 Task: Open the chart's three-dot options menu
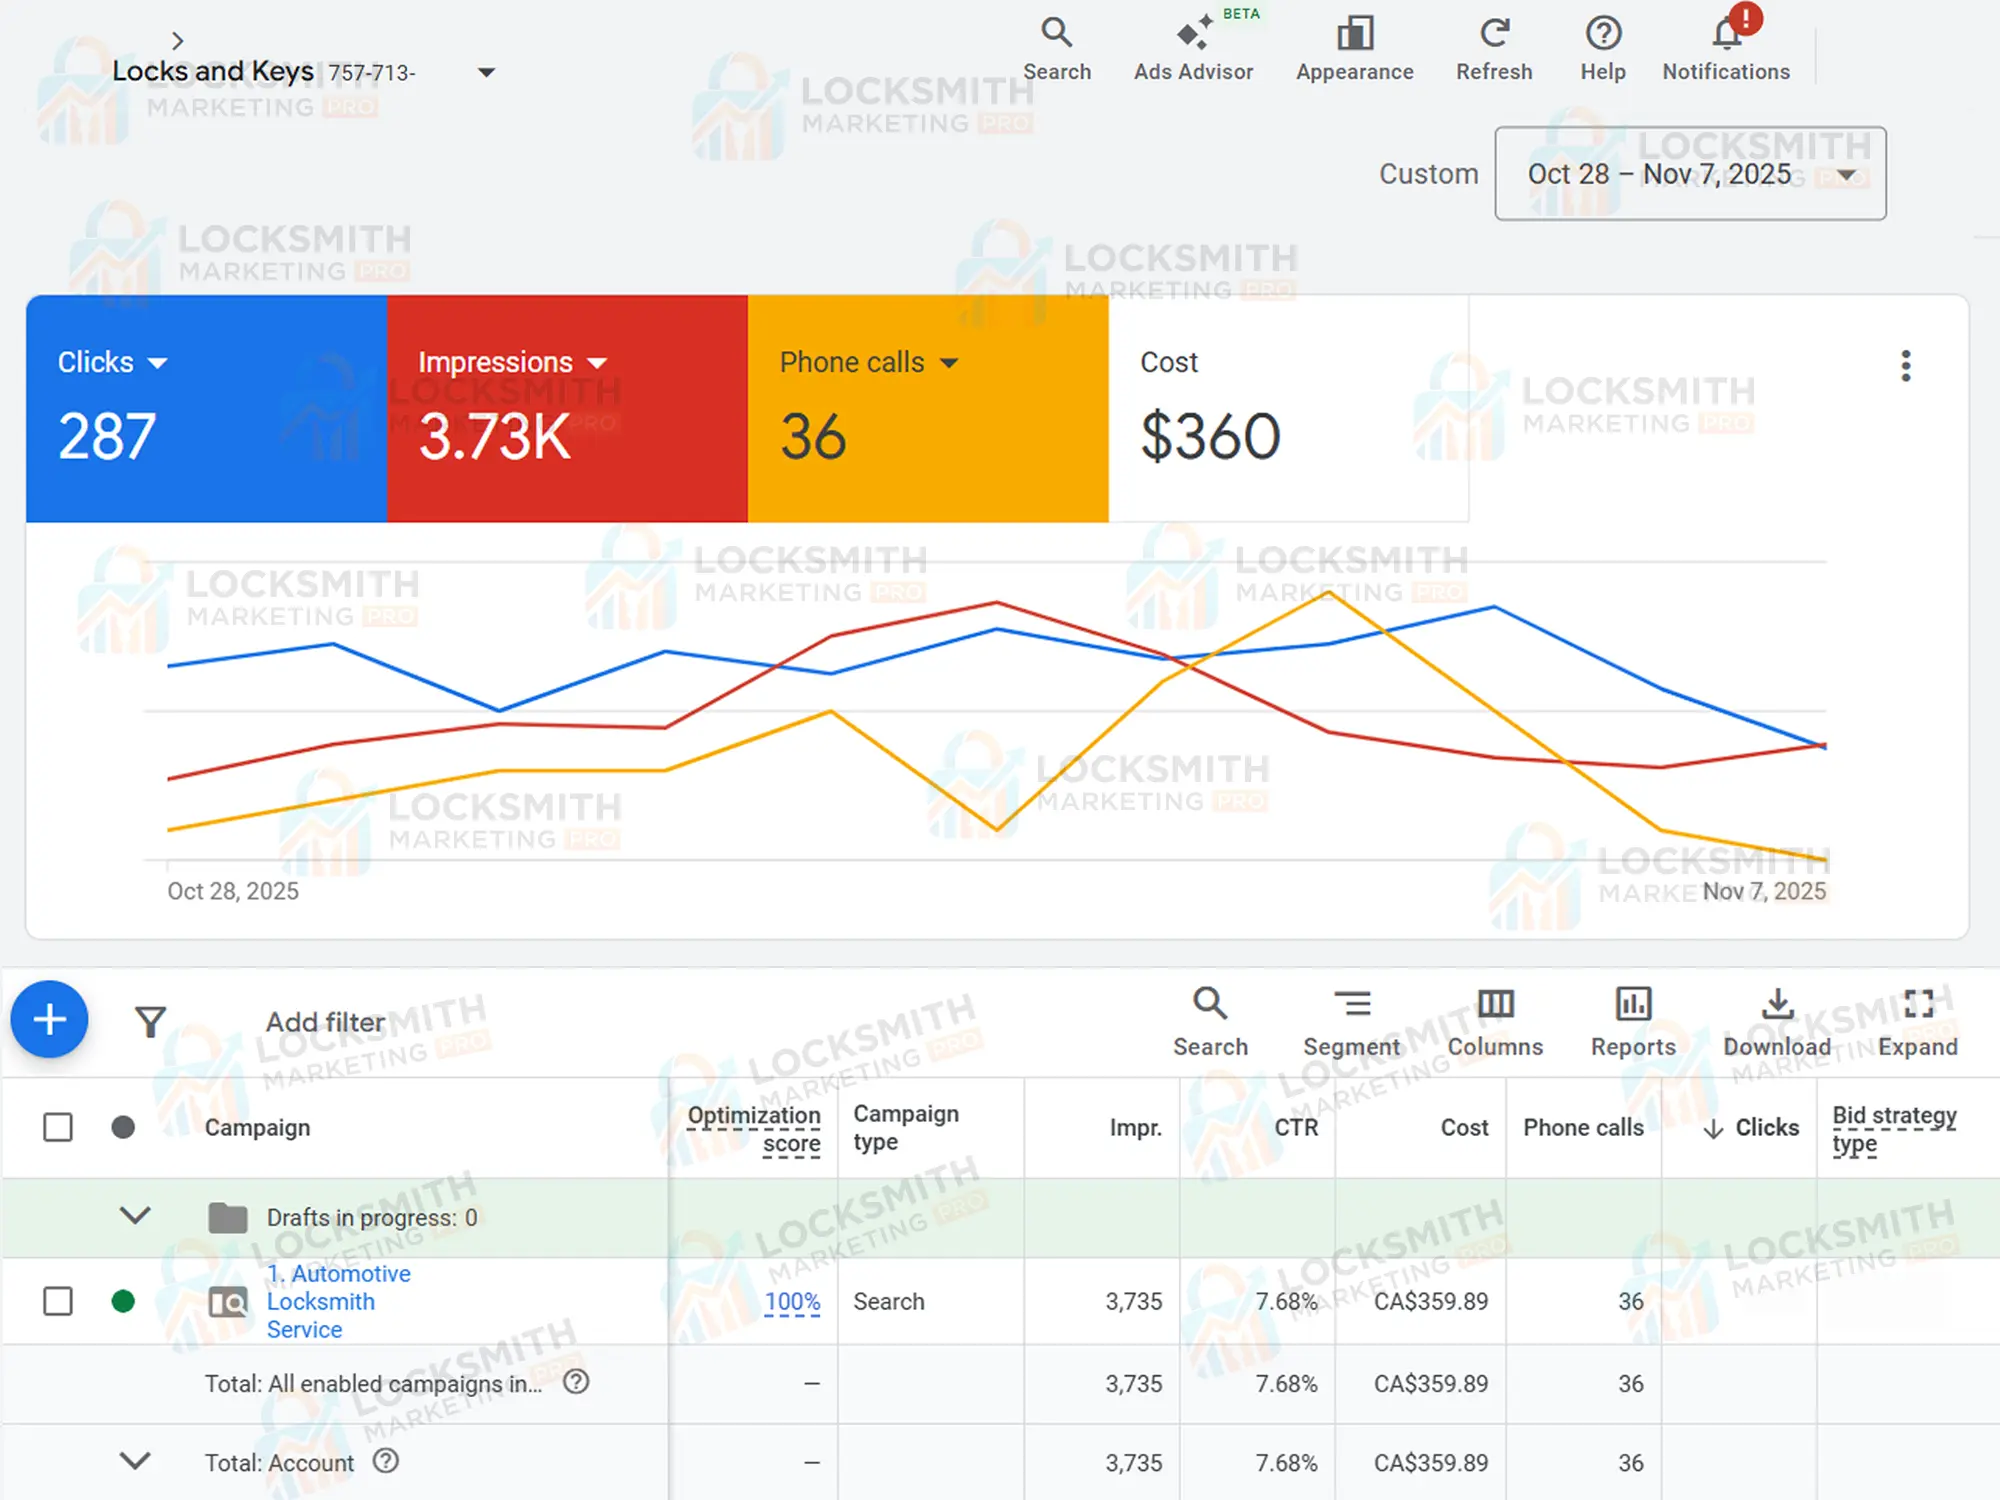point(1906,367)
